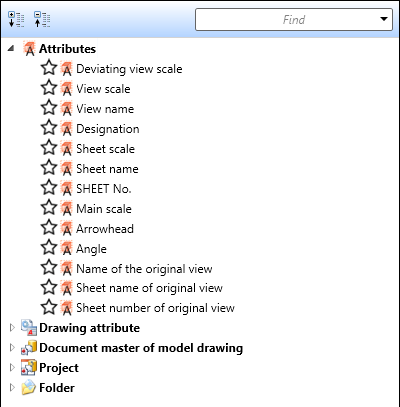Click the Drawing attribute node icon
This screenshot has height=407, width=400.
29,327
